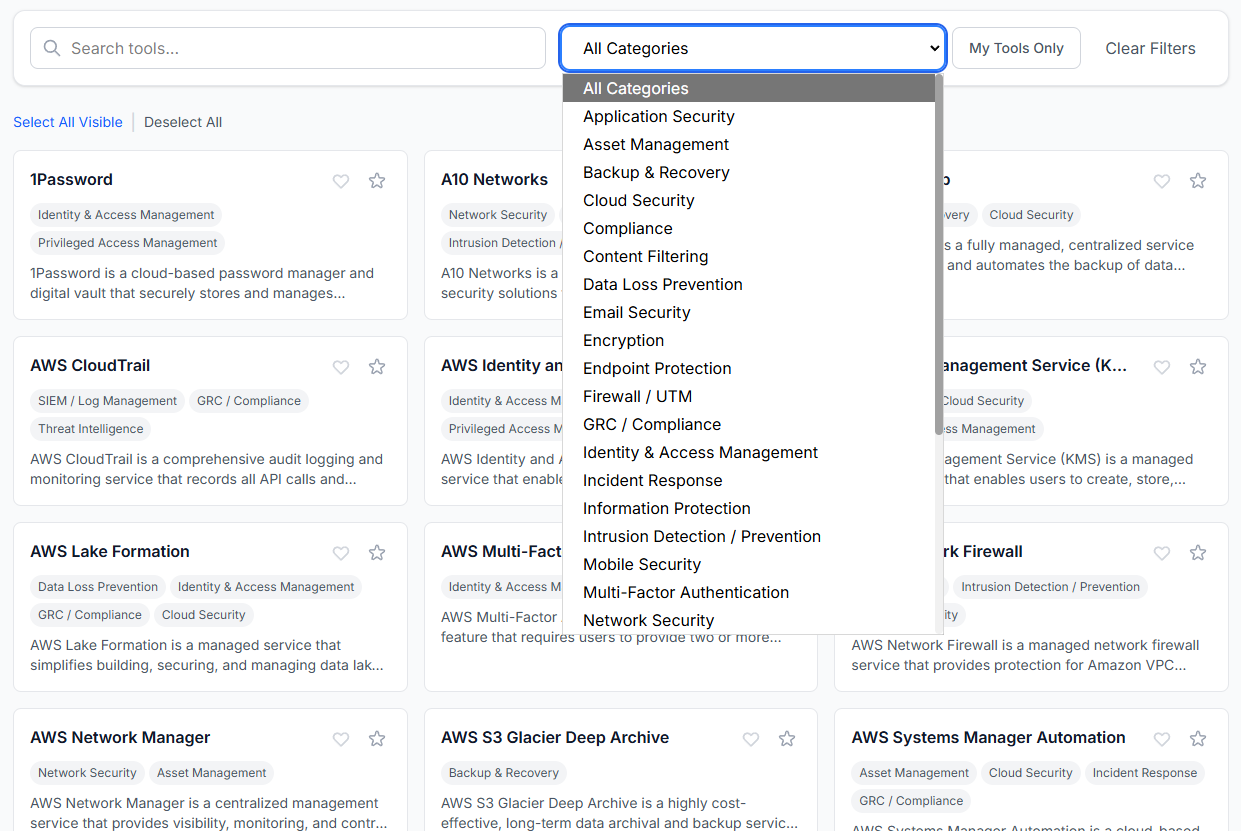Star the AWS CloudTrail card
This screenshot has height=831, width=1241.
(377, 367)
